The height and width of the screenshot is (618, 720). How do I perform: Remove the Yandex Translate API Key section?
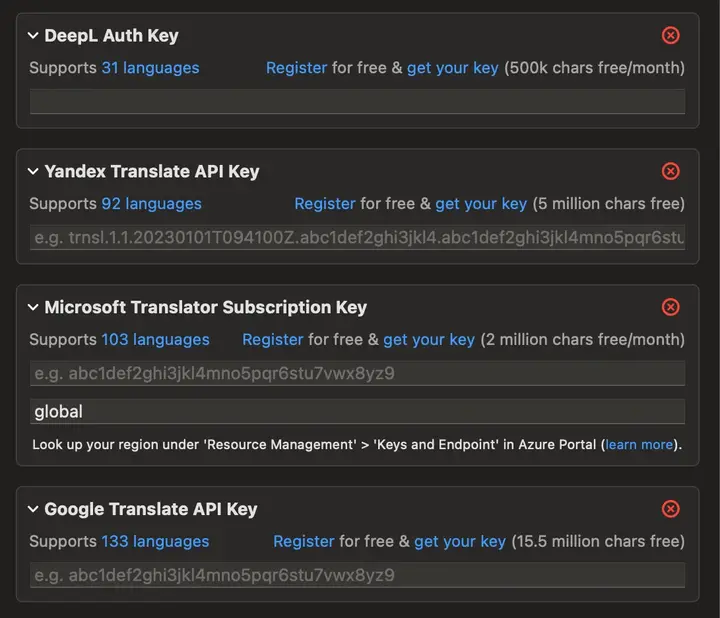coord(670,171)
